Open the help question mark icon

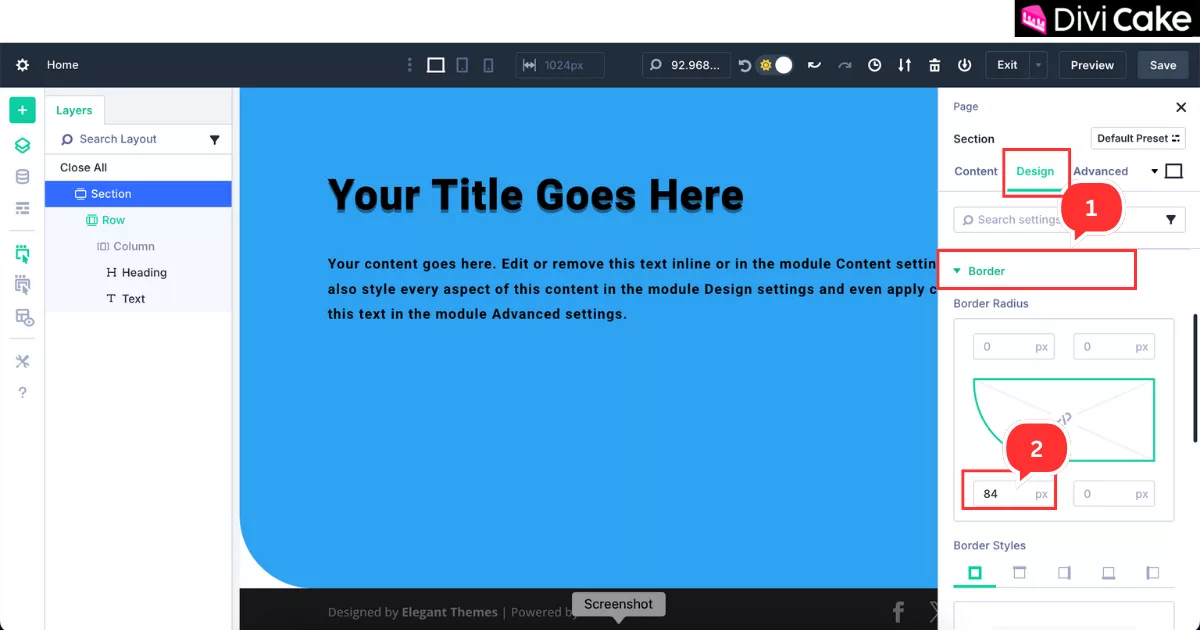22,392
